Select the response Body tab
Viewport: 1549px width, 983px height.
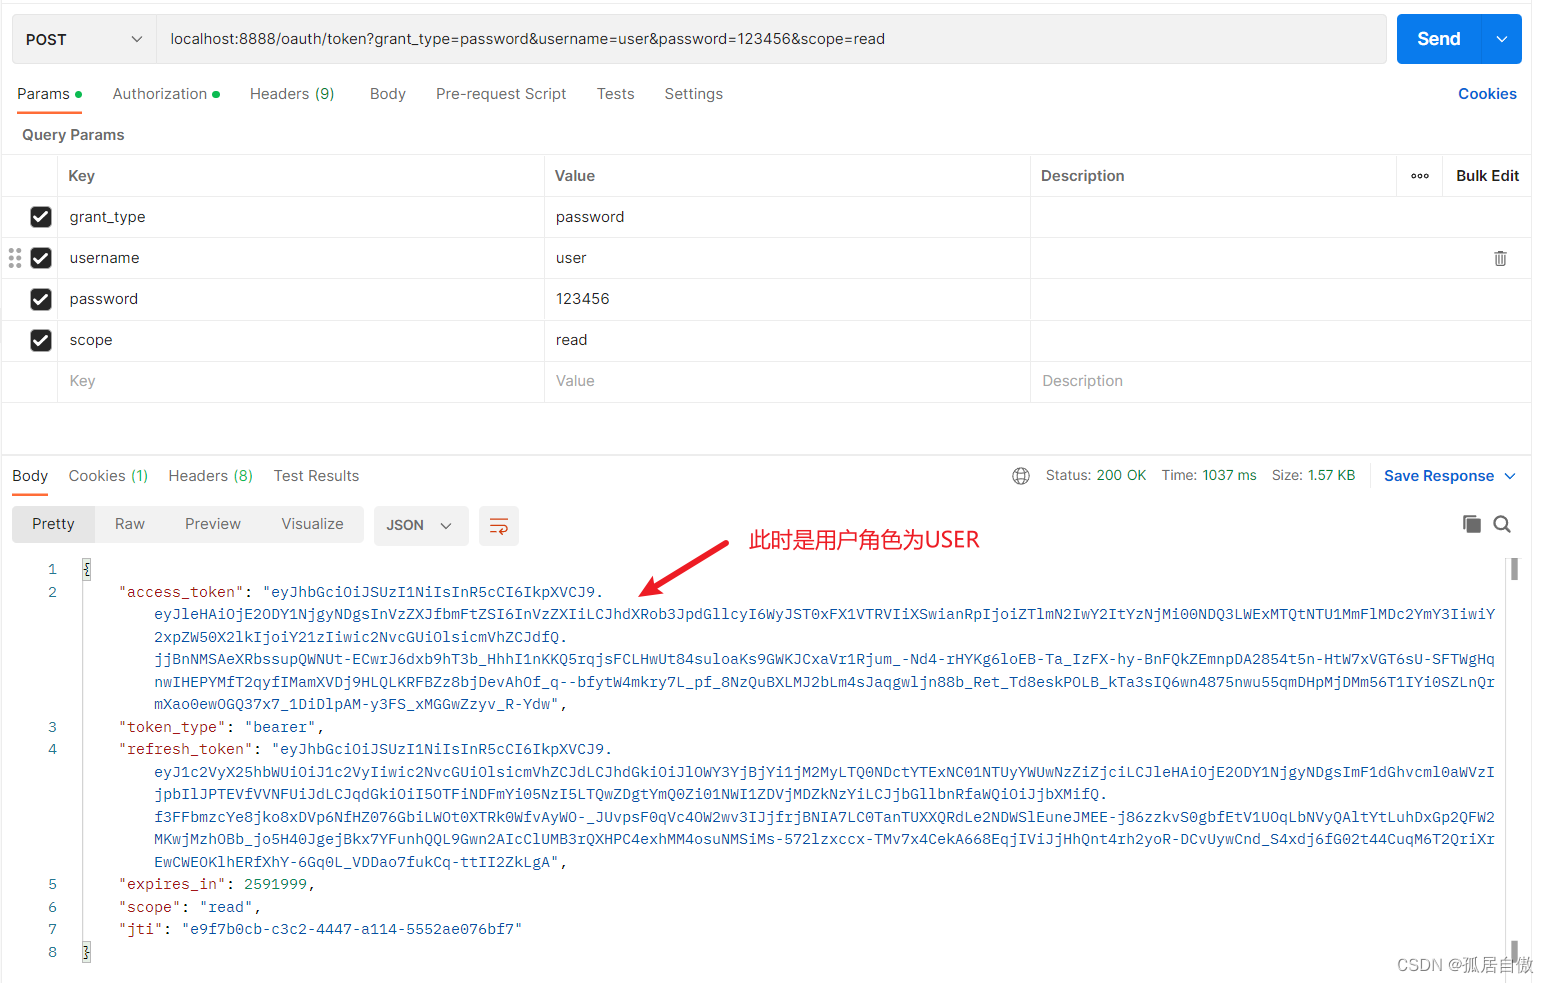pyautogui.click(x=30, y=476)
